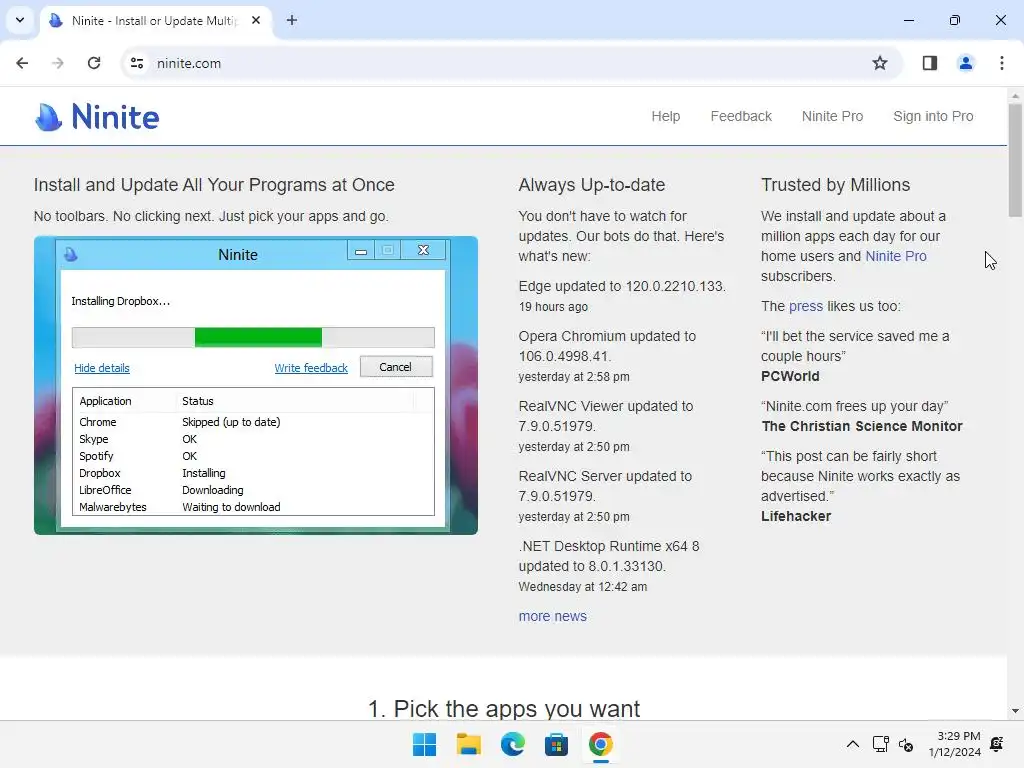Click 'The Christian Science Monitor' text

861,426
